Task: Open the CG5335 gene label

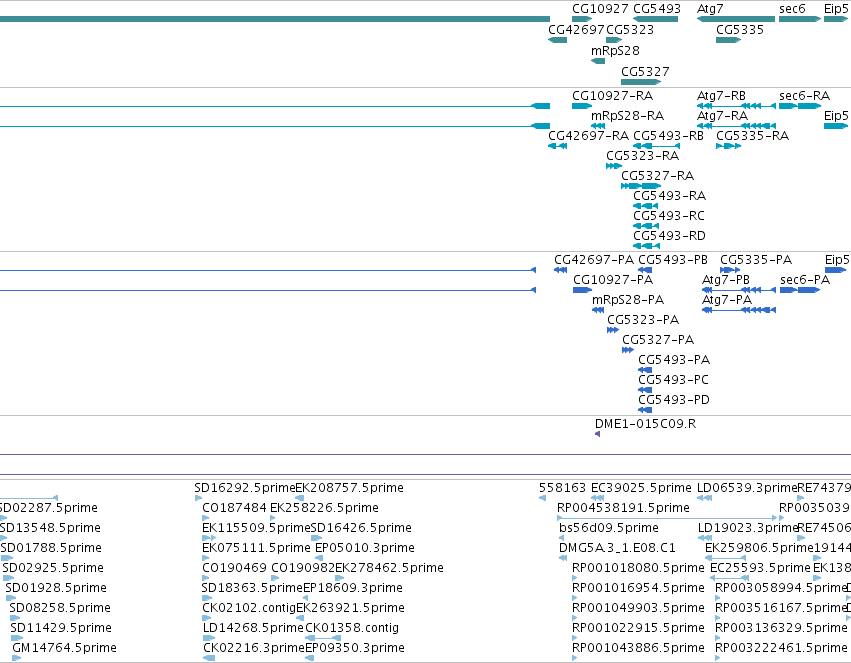Action: click(740, 30)
